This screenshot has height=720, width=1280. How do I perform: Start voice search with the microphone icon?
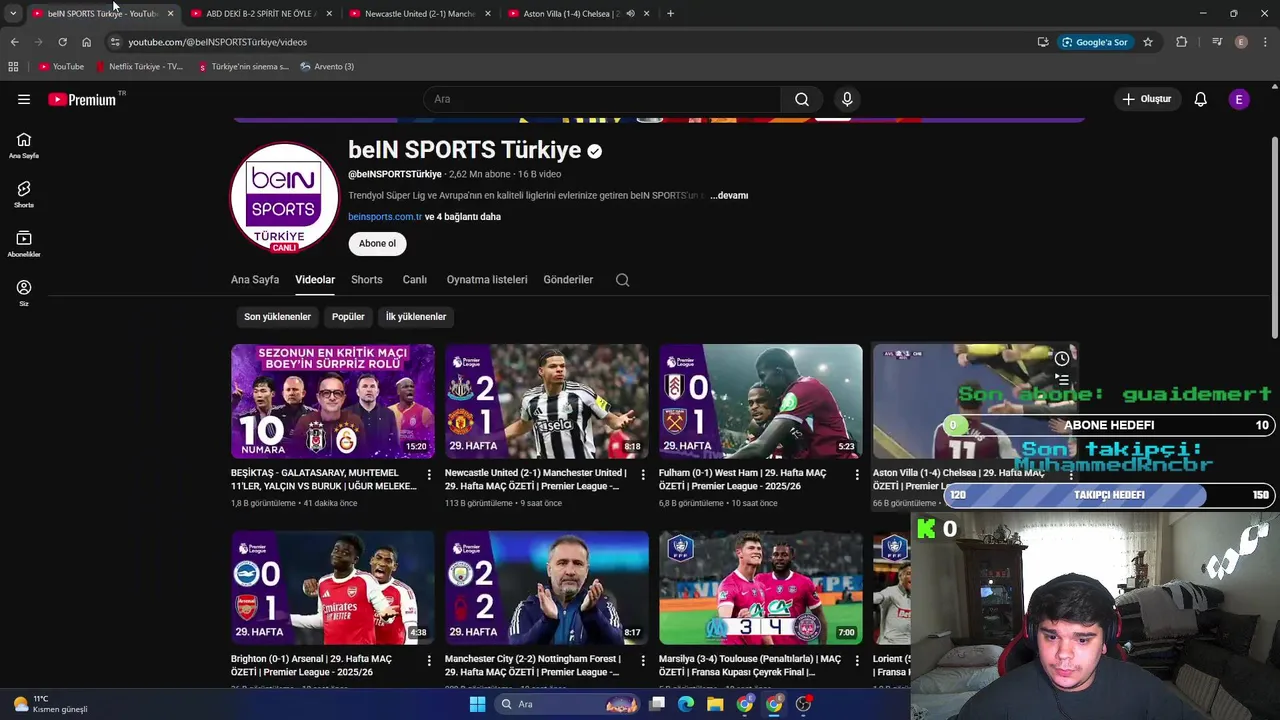[847, 99]
